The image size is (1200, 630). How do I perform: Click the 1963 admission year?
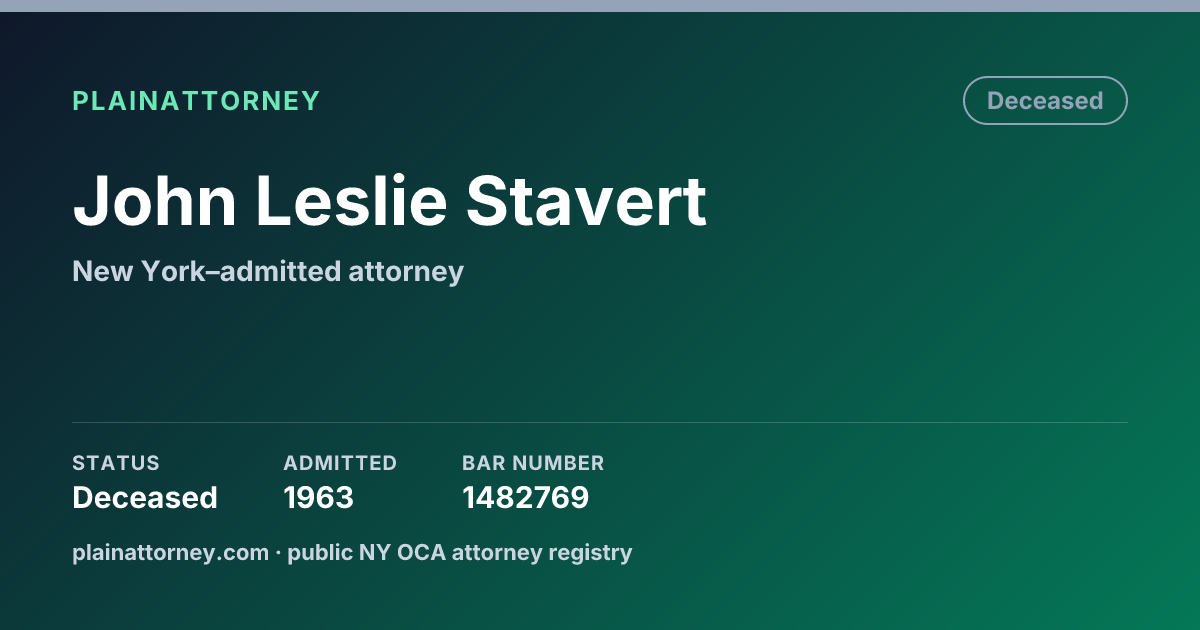click(318, 498)
